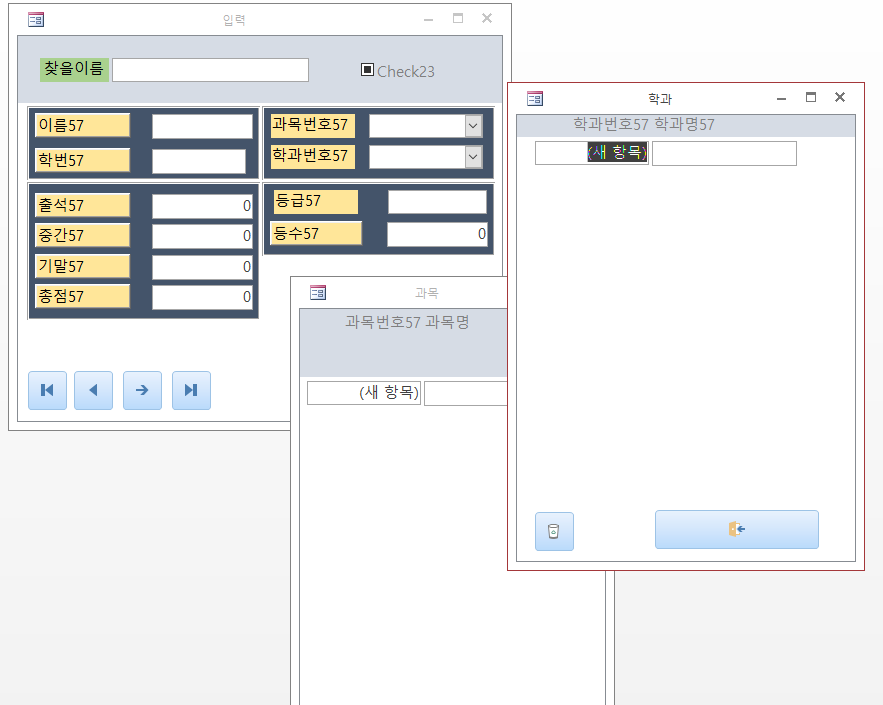Click the form icon in 학과 title bar
This screenshot has width=883, height=705.
pyautogui.click(x=535, y=99)
